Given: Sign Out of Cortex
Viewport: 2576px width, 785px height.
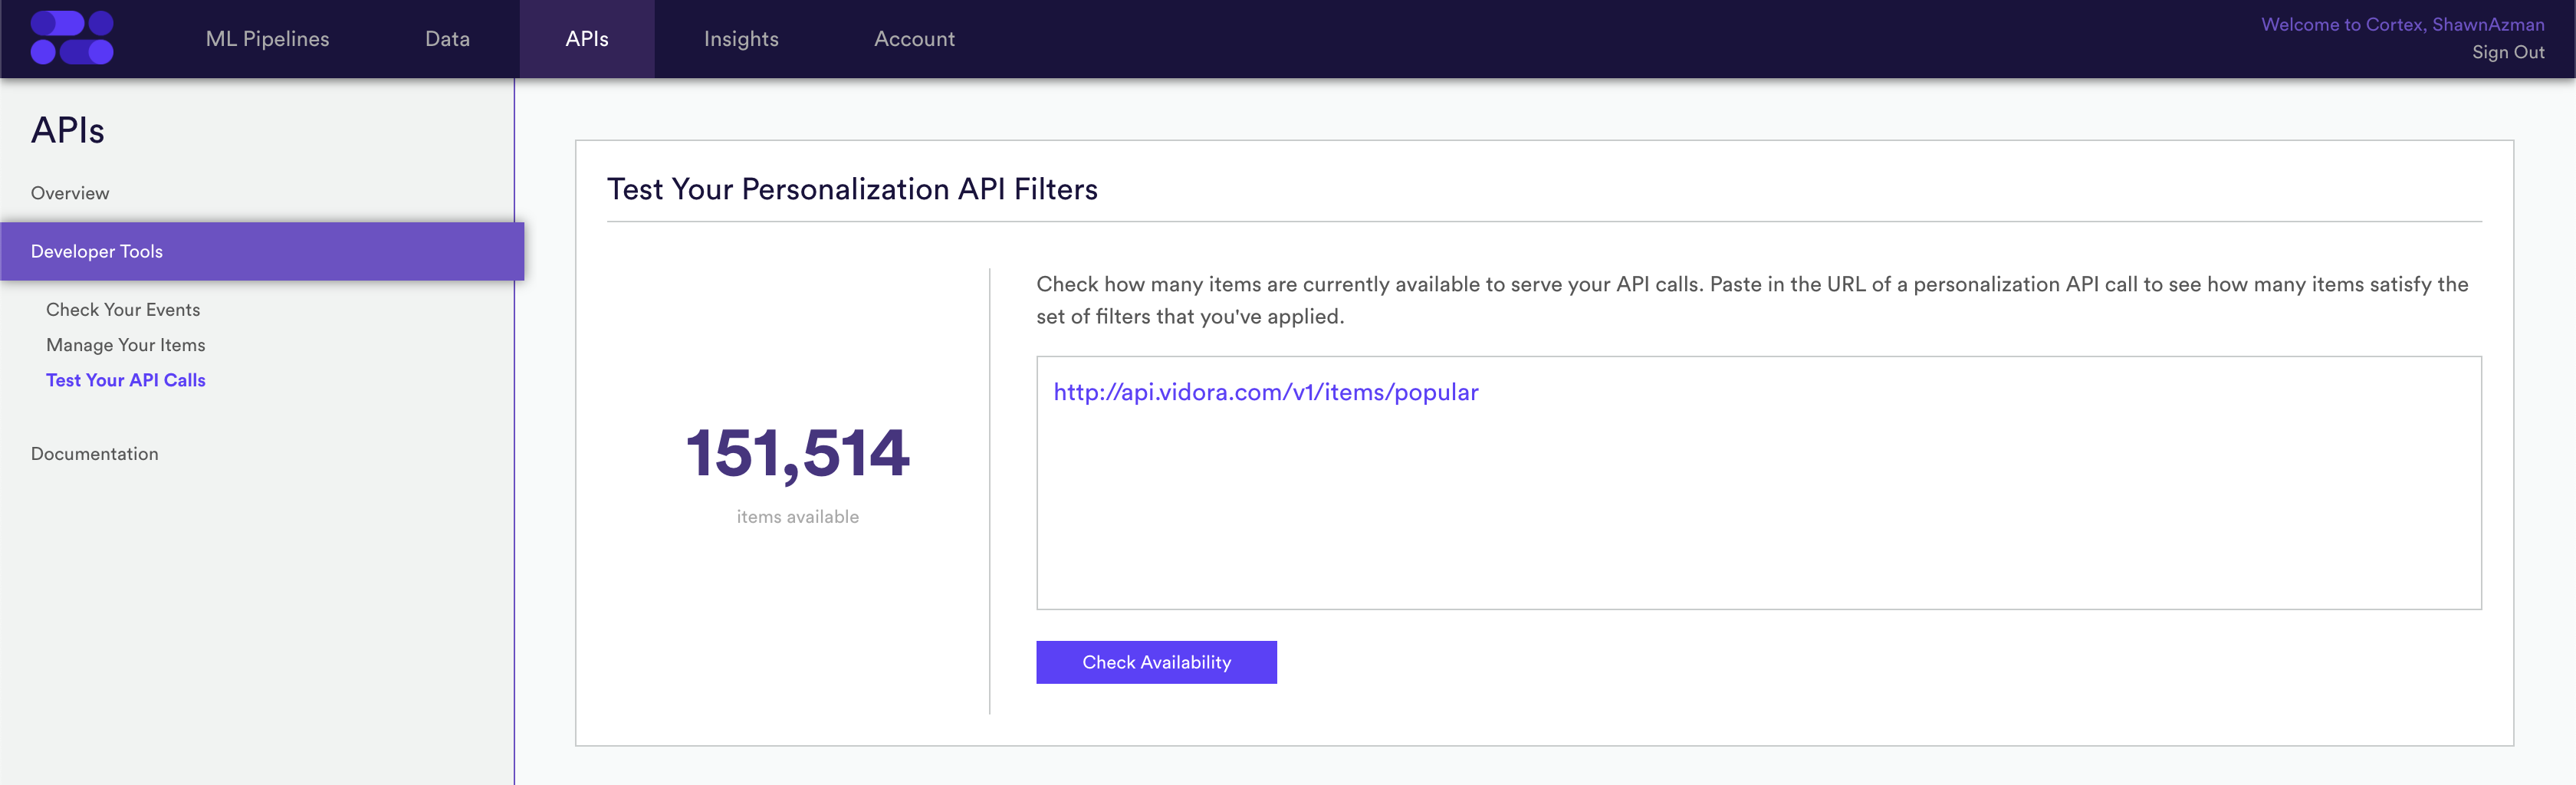Looking at the screenshot, I should (2508, 52).
